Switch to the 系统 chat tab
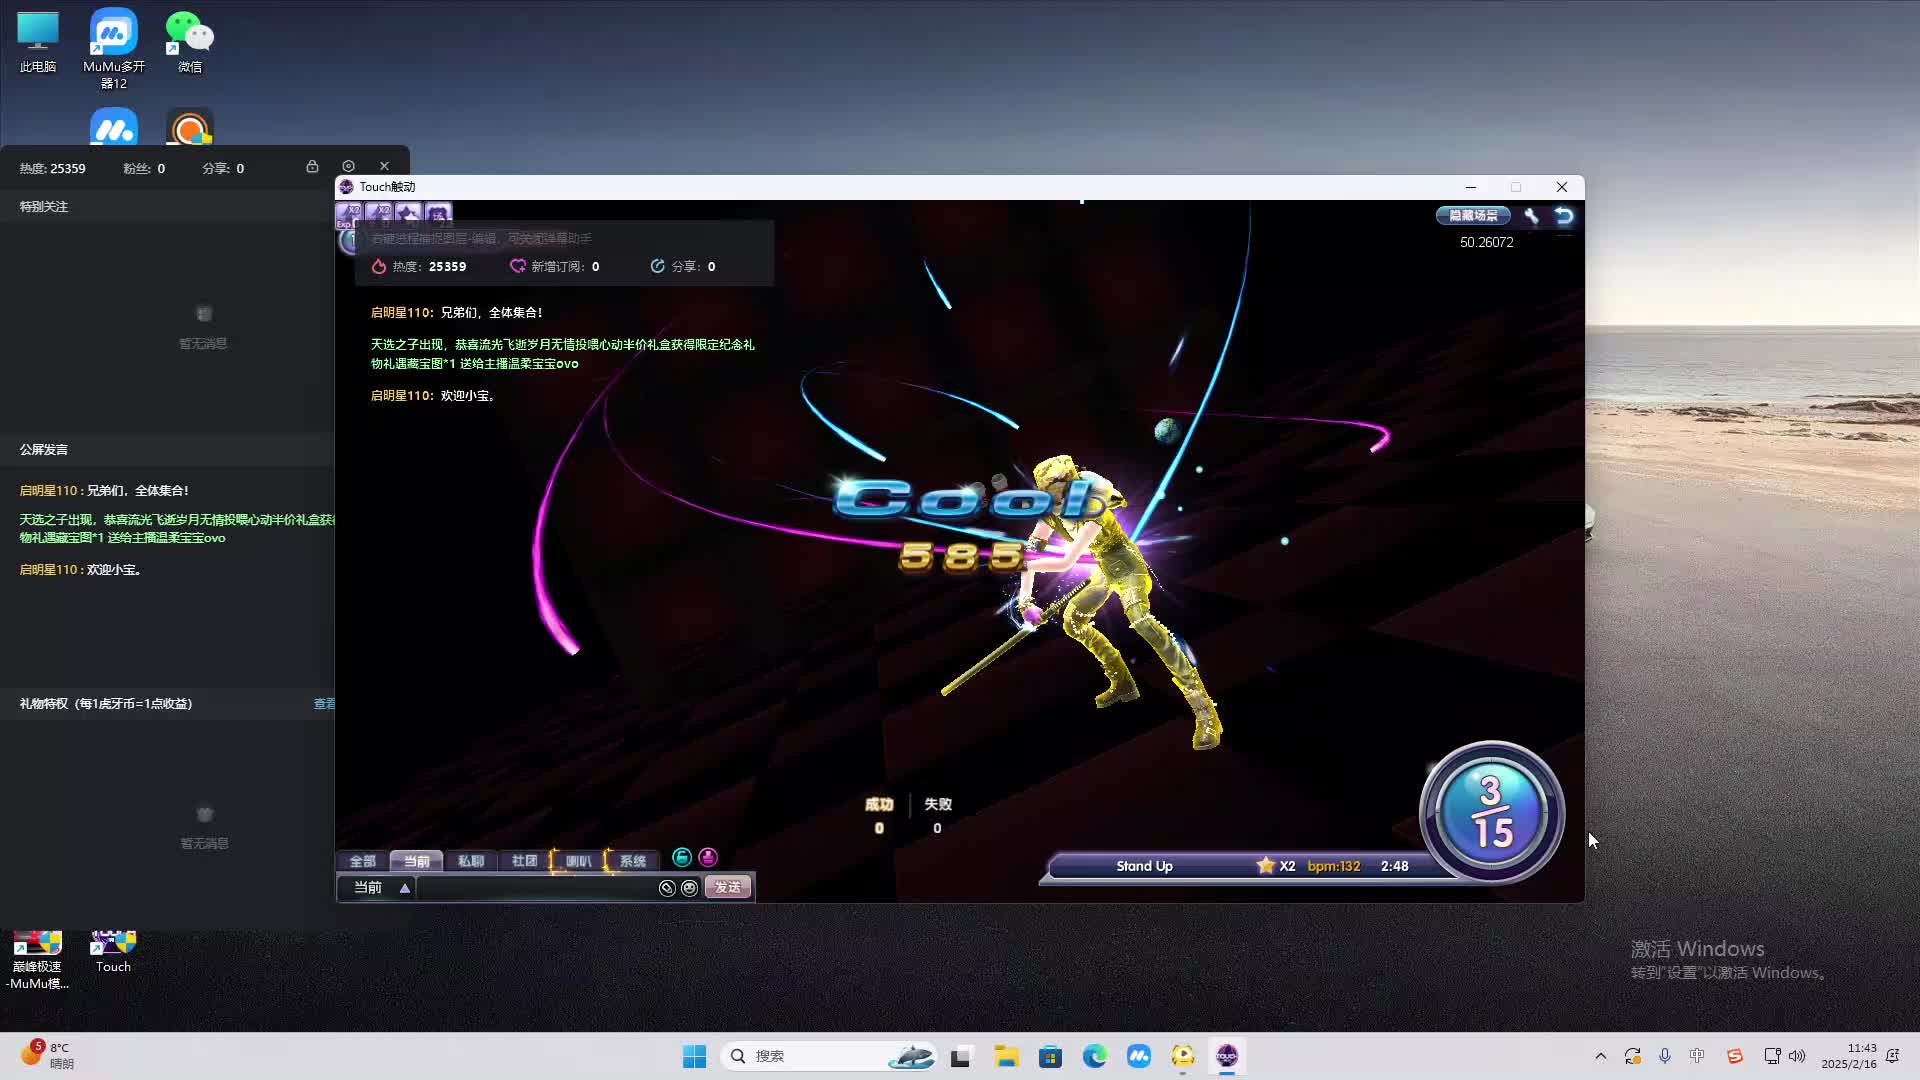 (632, 861)
